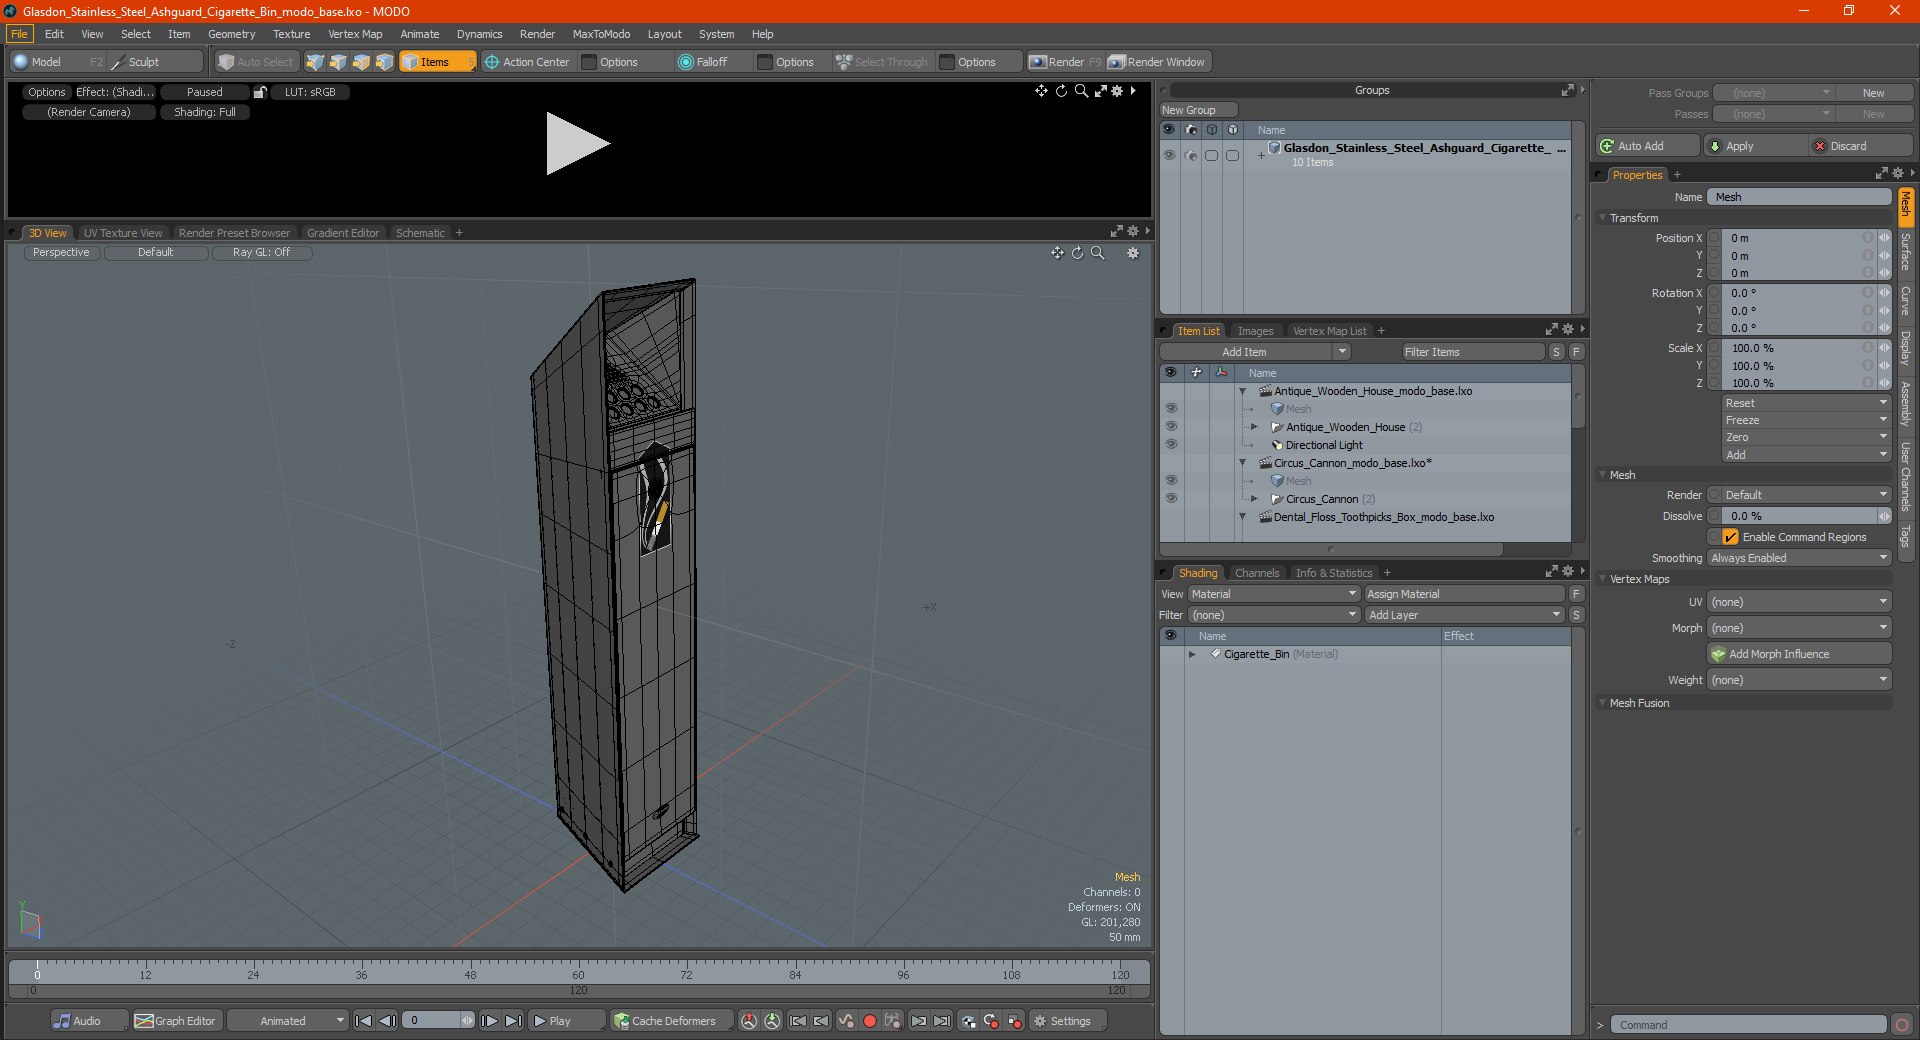Toggle visibility of Antique_Wooden_House item
The image size is (1920, 1040).
click(1171, 427)
